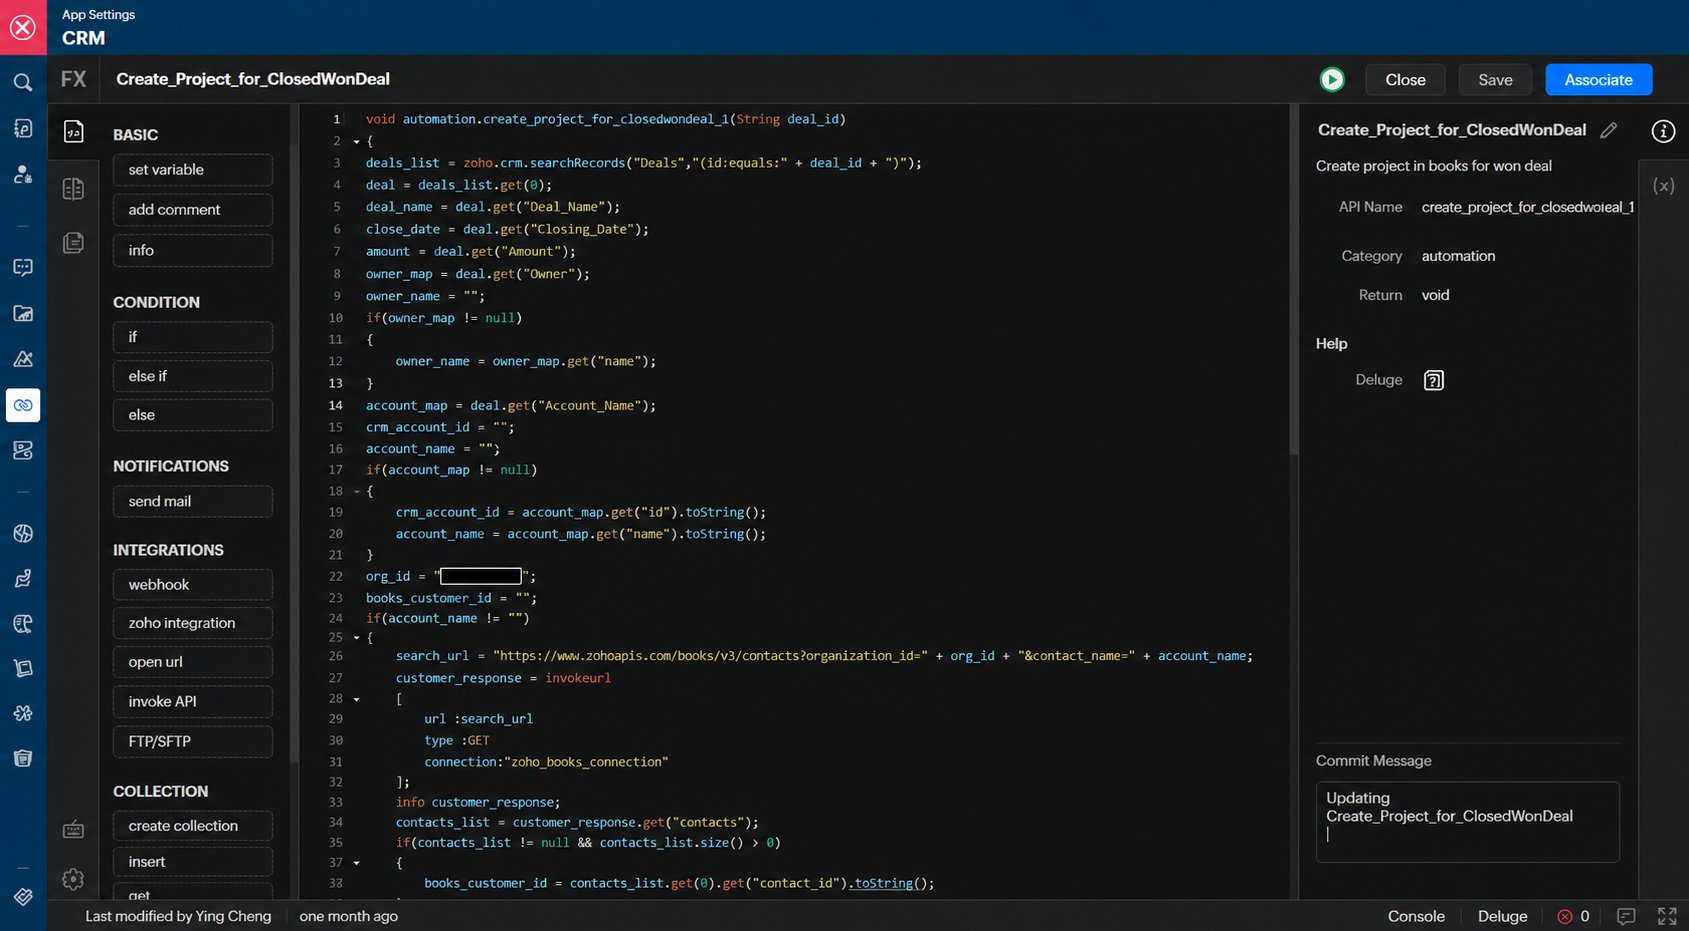Click the Close button
1689x931 pixels.
coord(1405,80)
